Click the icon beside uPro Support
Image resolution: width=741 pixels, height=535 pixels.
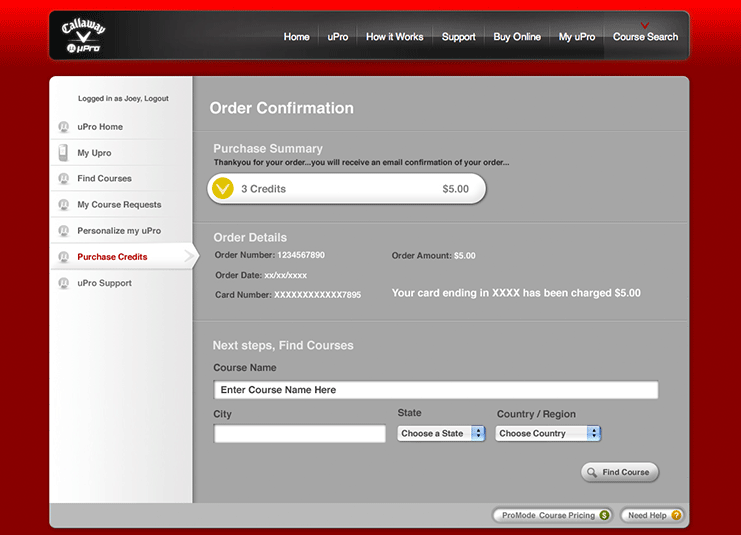pyautogui.click(x=63, y=283)
